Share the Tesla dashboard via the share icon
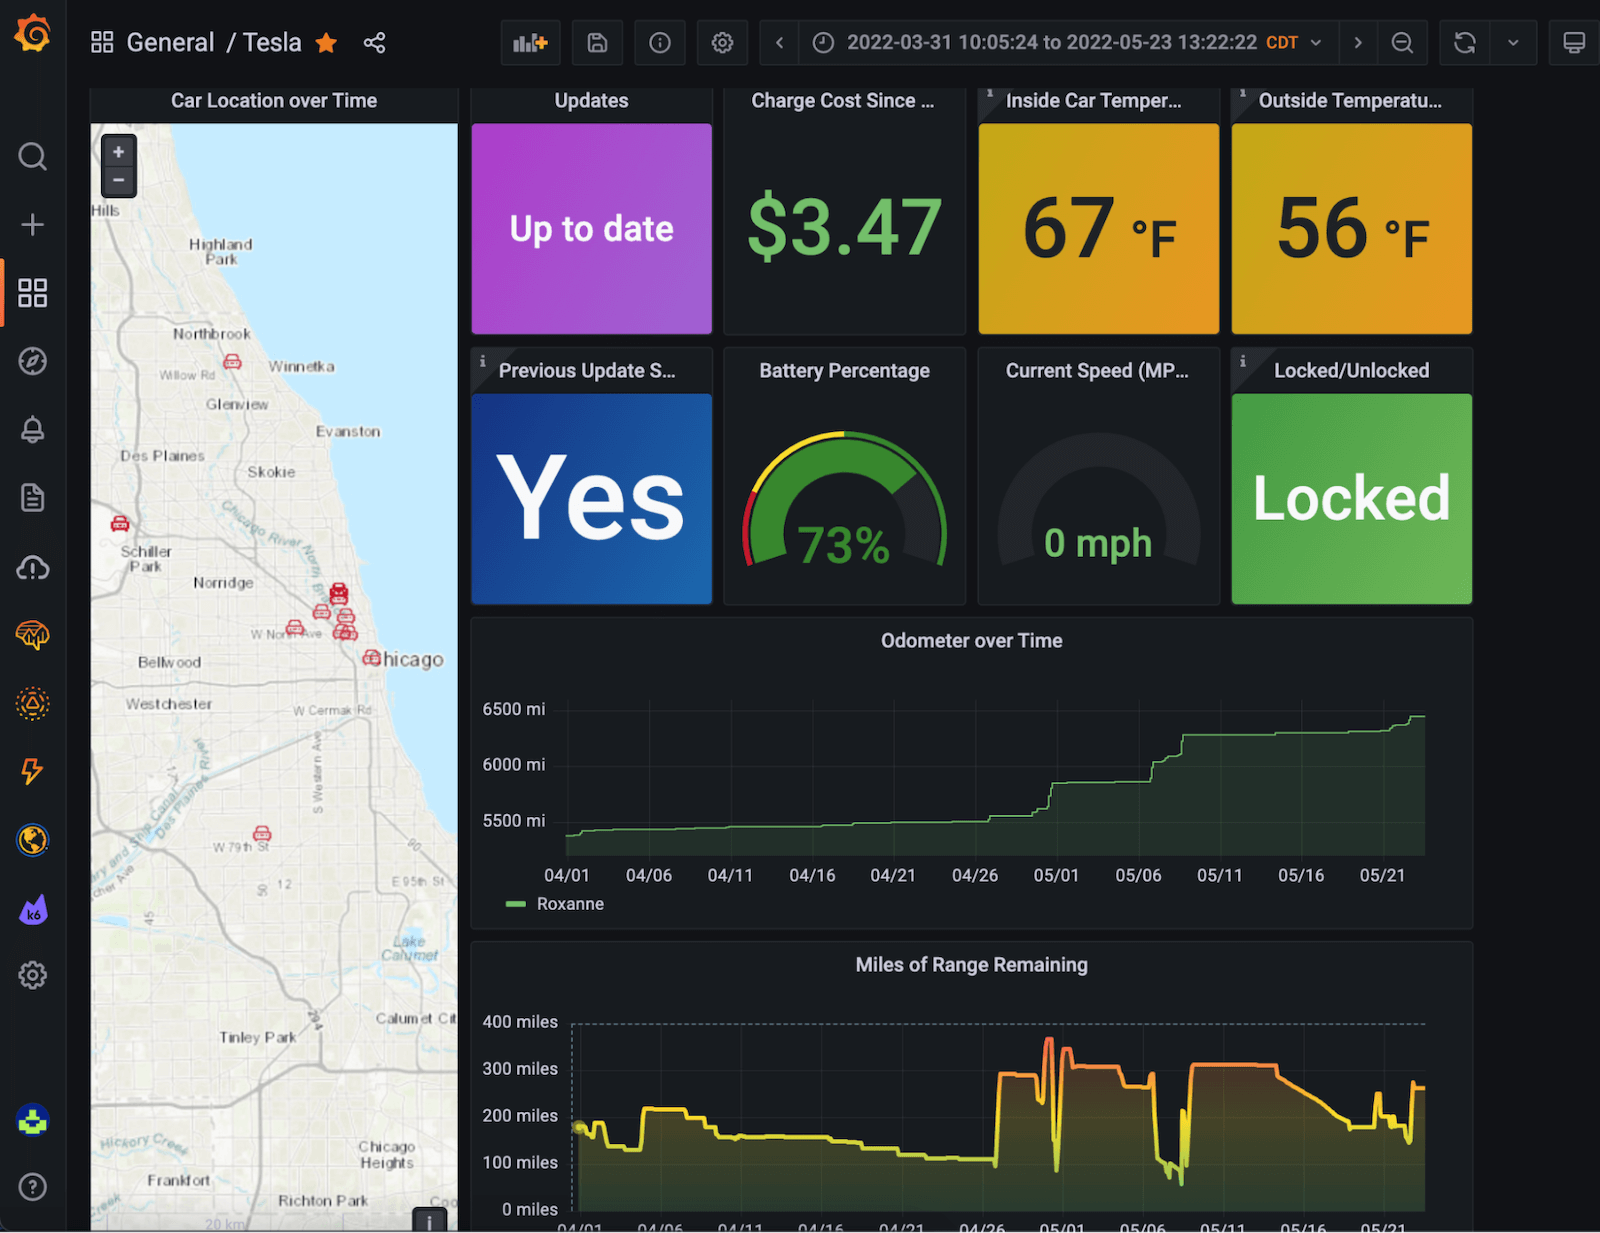Viewport: 1600px width, 1233px height. tap(375, 43)
